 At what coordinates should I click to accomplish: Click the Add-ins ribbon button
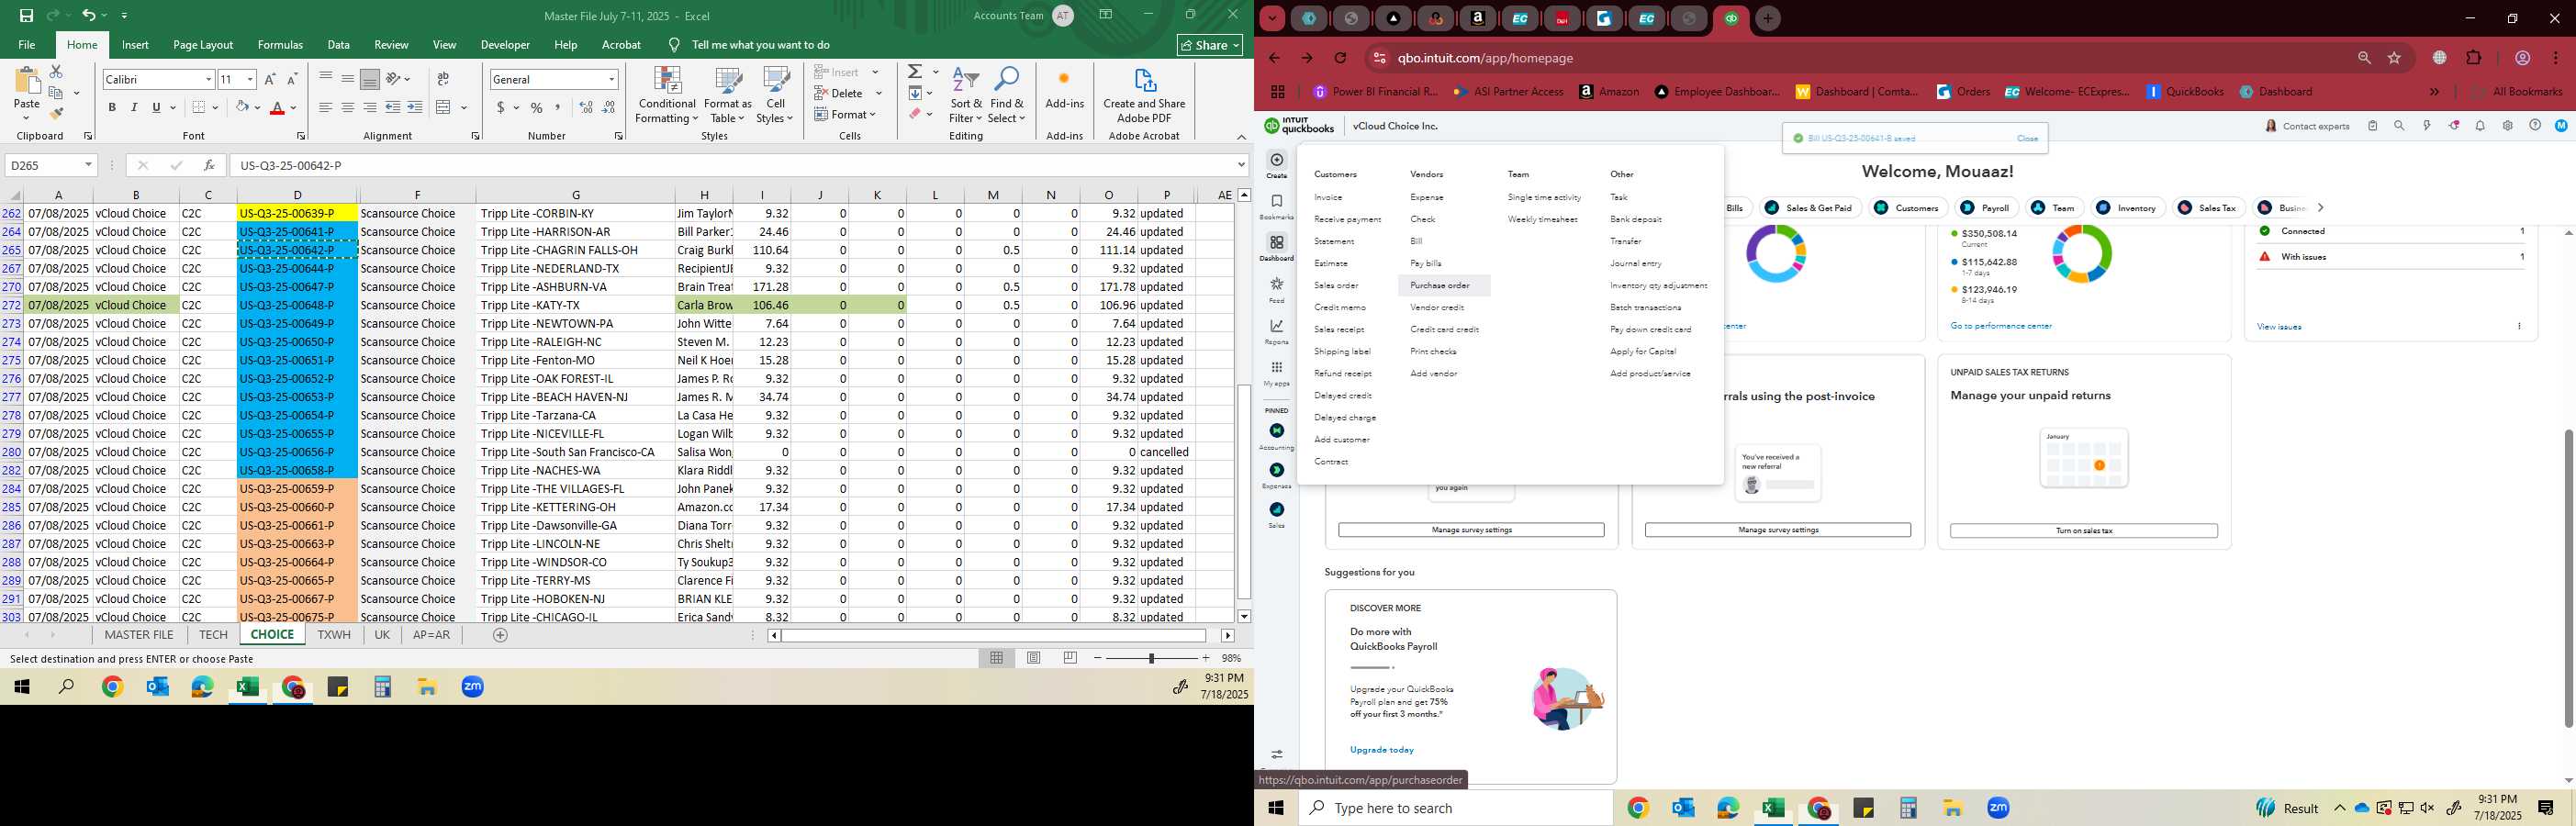pos(1064,90)
